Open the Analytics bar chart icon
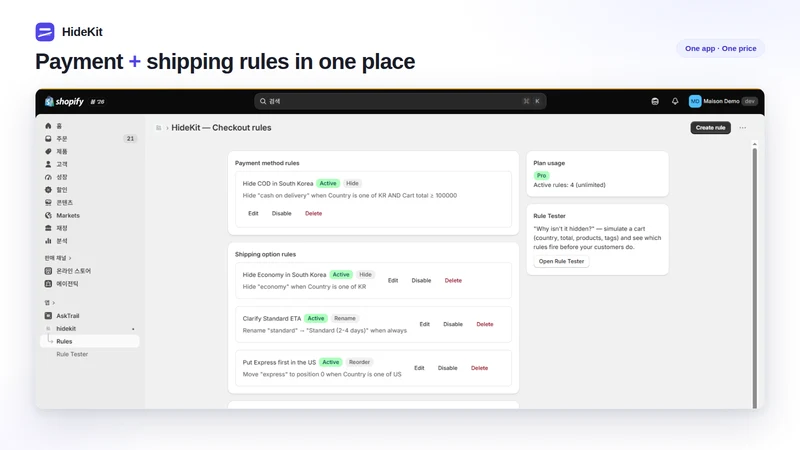 (x=48, y=241)
